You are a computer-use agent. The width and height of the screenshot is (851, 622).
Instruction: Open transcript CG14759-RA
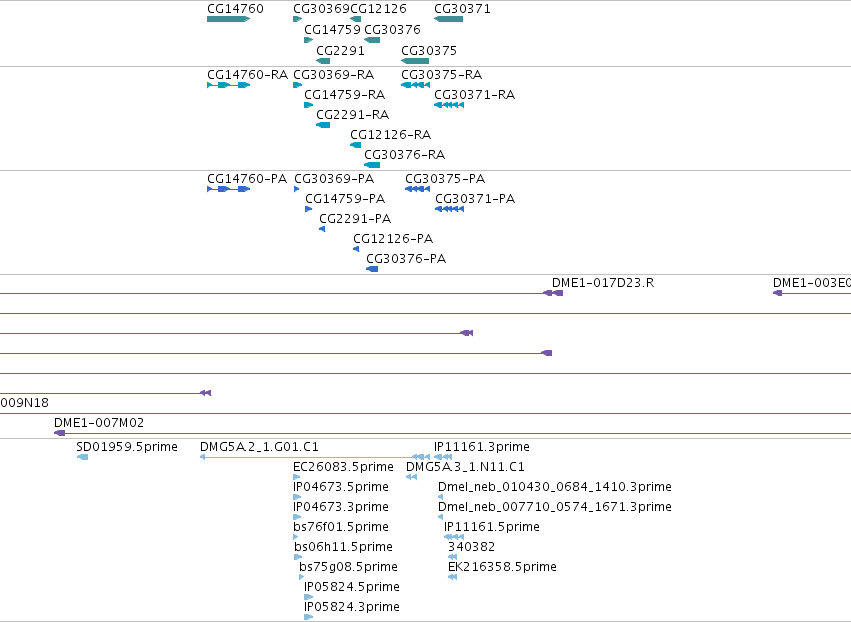(x=344, y=95)
